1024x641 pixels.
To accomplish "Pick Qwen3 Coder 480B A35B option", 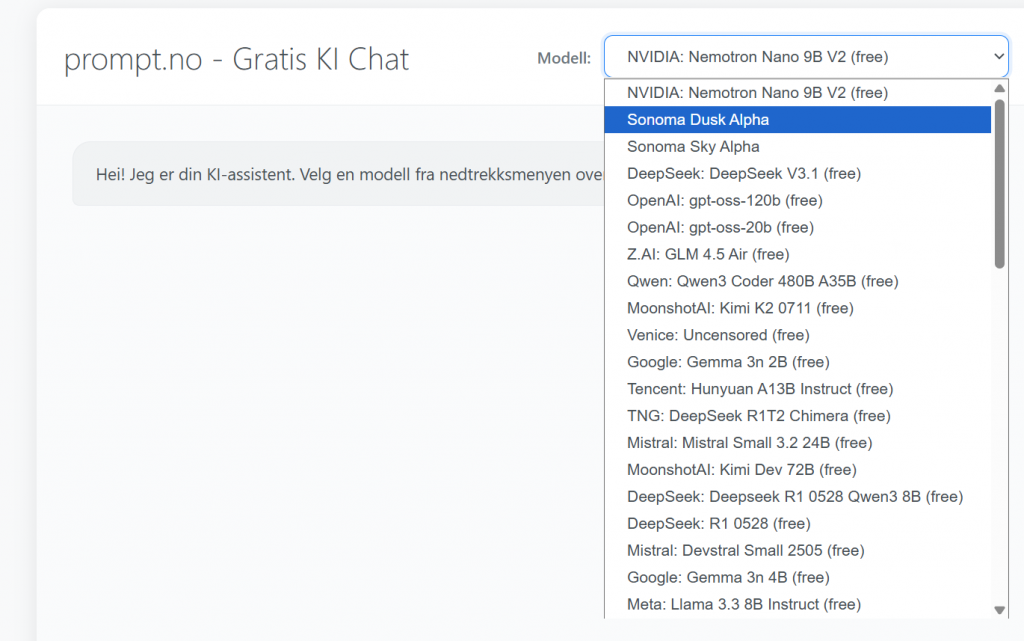I will [762, 282].
